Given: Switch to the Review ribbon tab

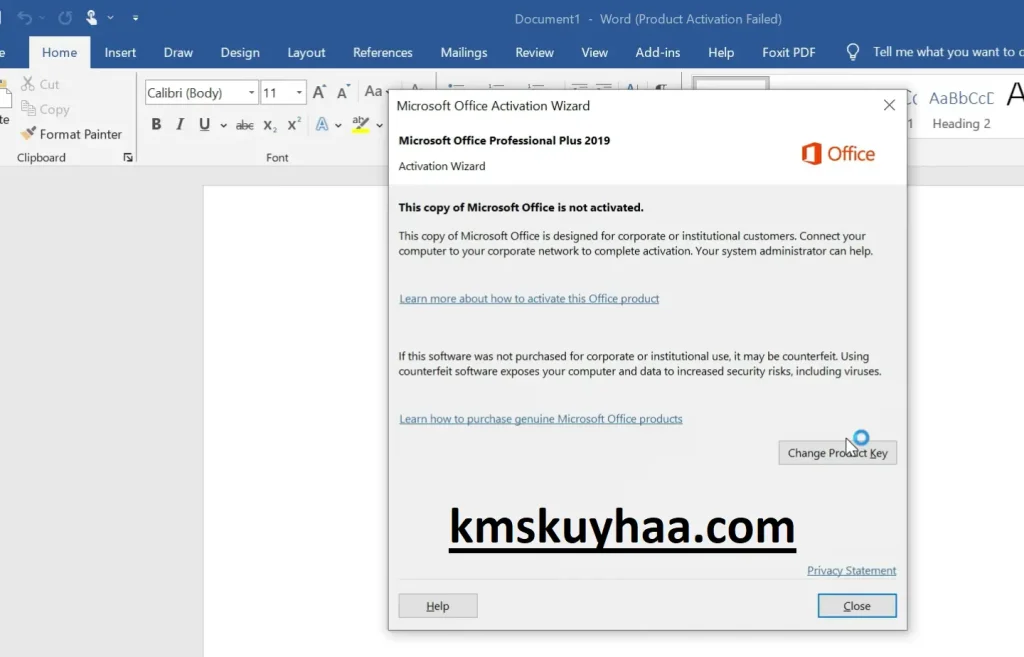Looking at the screenshot, I should coord(534,52).
